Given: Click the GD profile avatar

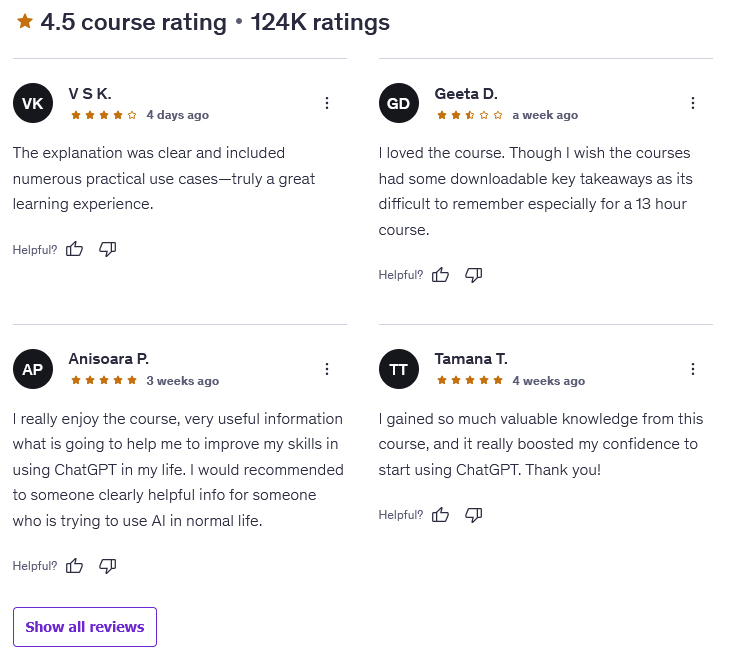Looking at the screenshot, I should [398, 104].
